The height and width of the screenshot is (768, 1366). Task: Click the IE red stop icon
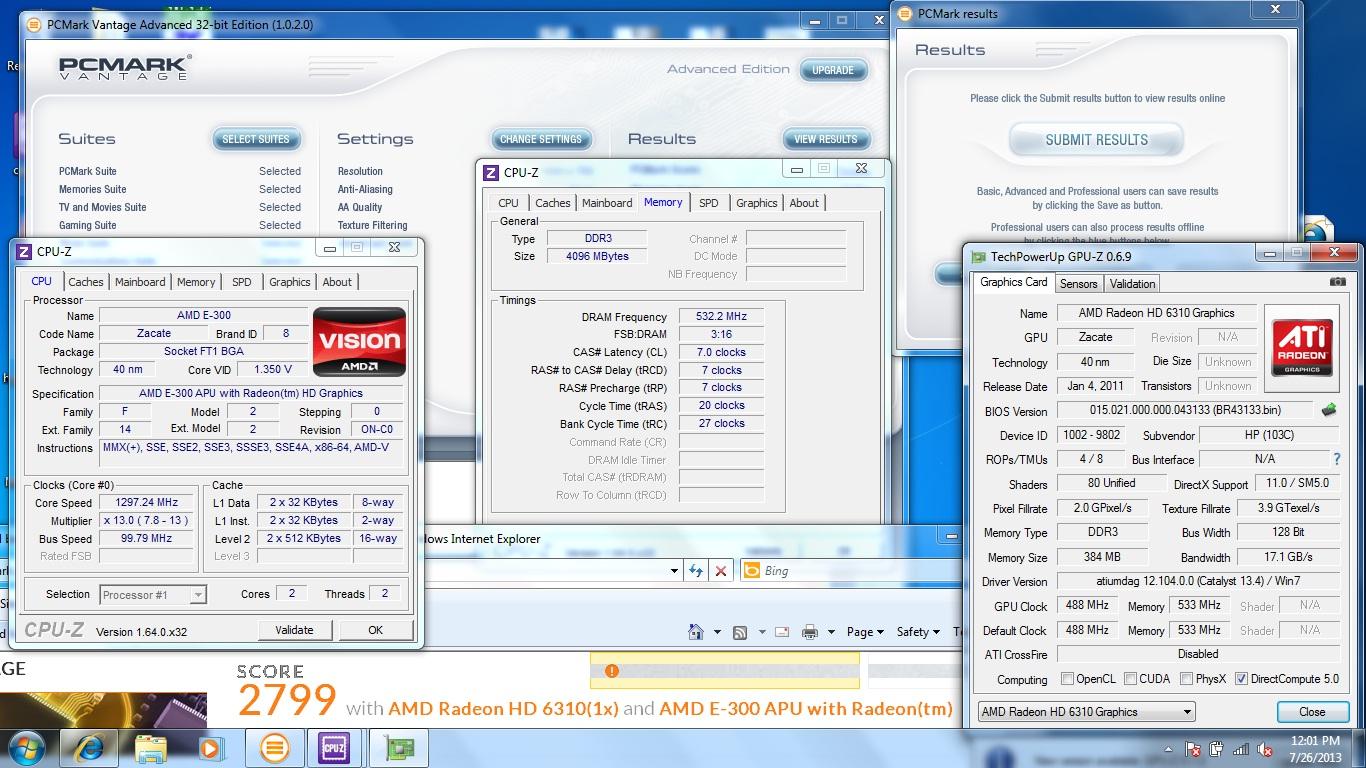pos(721,571)
